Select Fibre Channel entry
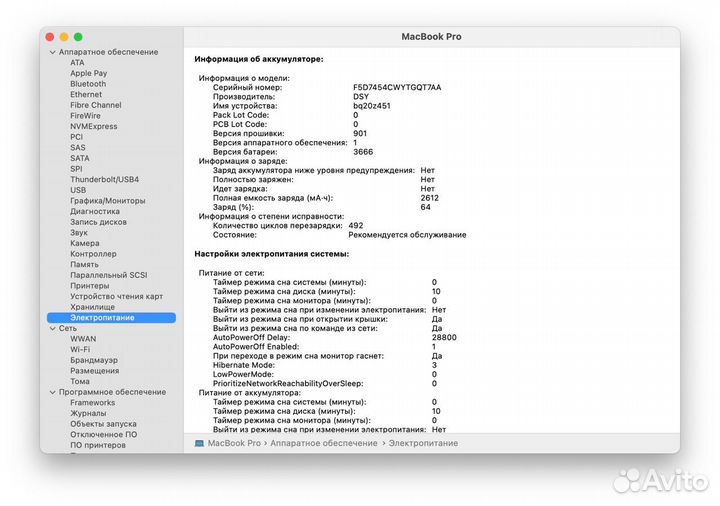This screenshot has width=720, height=506. click(x=96, y=105)
